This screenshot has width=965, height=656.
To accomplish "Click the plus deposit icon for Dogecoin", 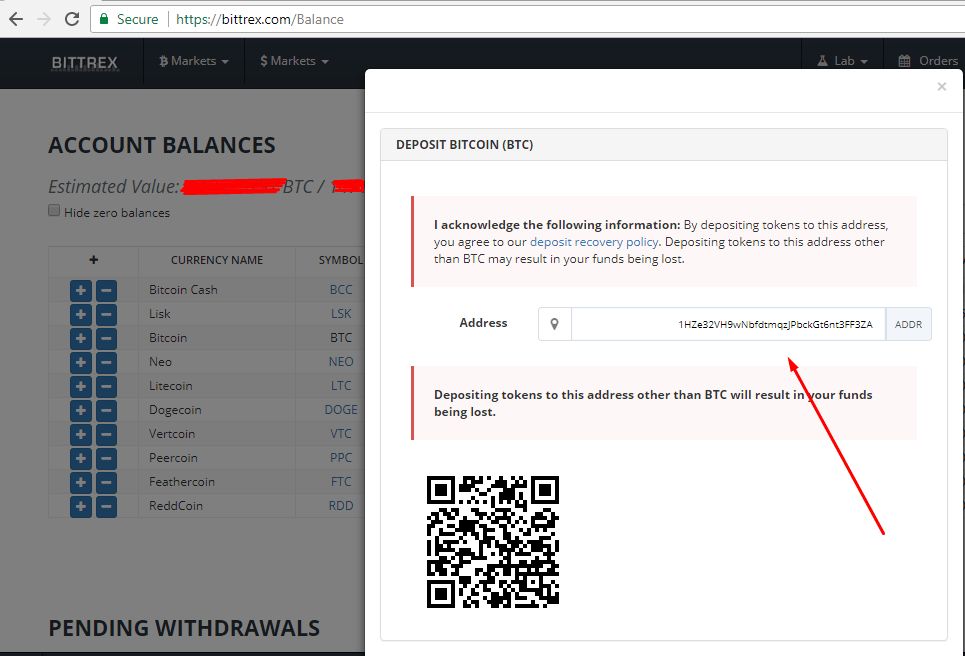I will tap(81, 410).
